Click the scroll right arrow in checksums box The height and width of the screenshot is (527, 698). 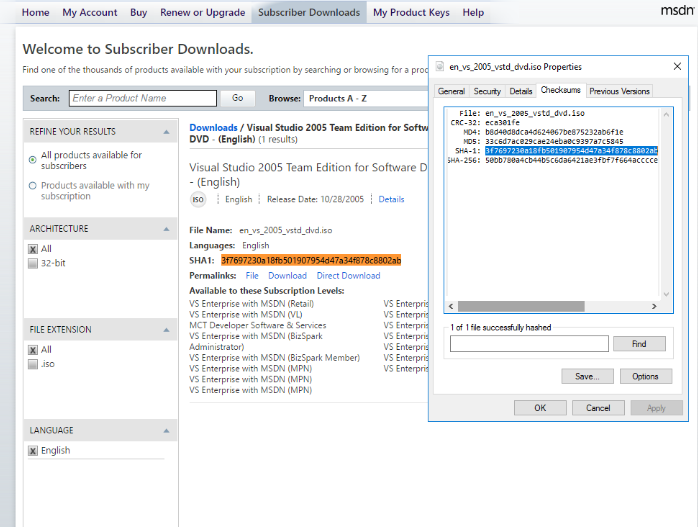click(x=654, y=306)
